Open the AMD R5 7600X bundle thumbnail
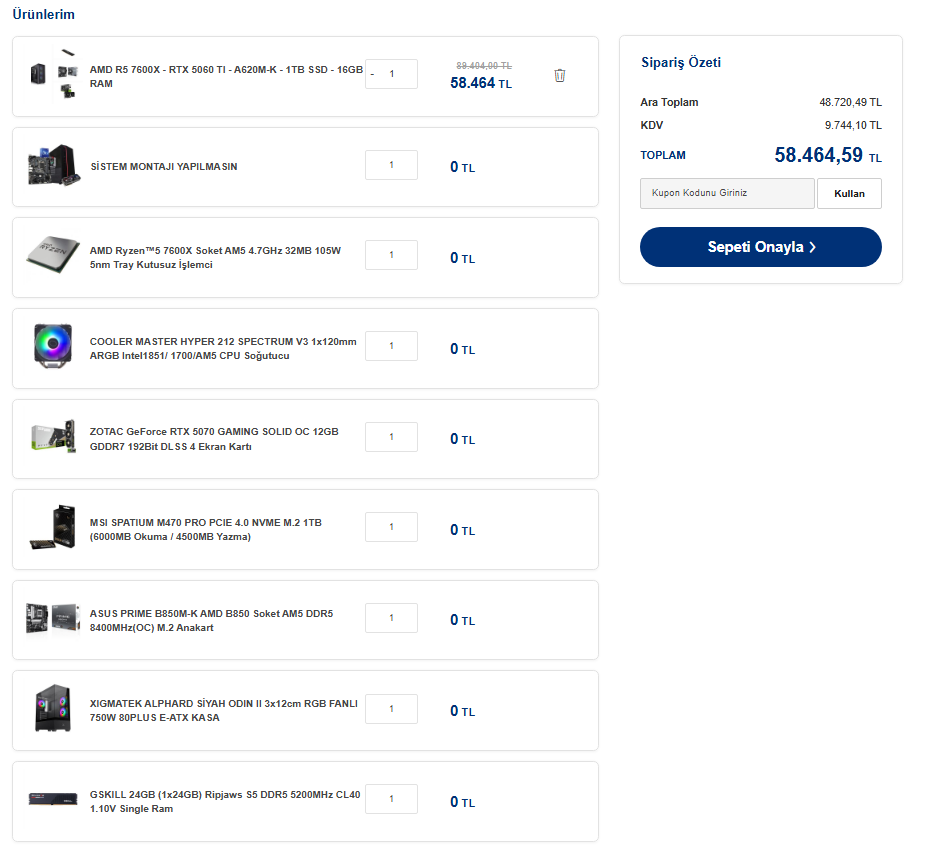The height and width of the screenshot is (855, 948). pos(54,74)
